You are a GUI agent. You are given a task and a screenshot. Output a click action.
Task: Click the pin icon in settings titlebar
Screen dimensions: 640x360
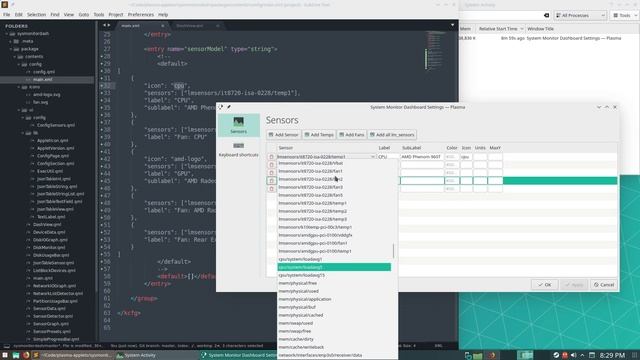tap(229, 107)
